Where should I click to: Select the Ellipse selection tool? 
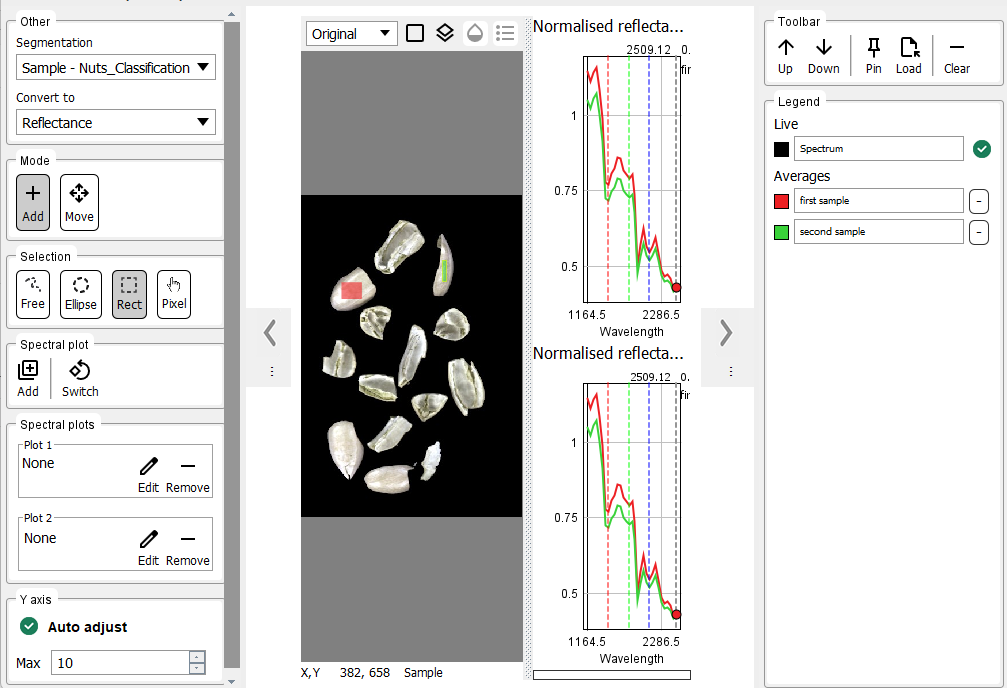click(x=81, y=294)
